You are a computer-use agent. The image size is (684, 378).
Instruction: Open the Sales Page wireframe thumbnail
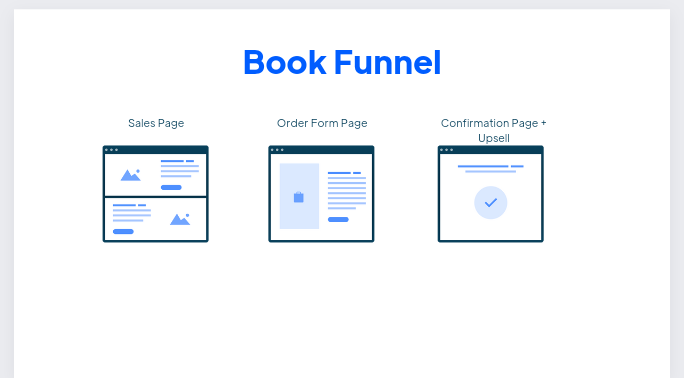156,194
